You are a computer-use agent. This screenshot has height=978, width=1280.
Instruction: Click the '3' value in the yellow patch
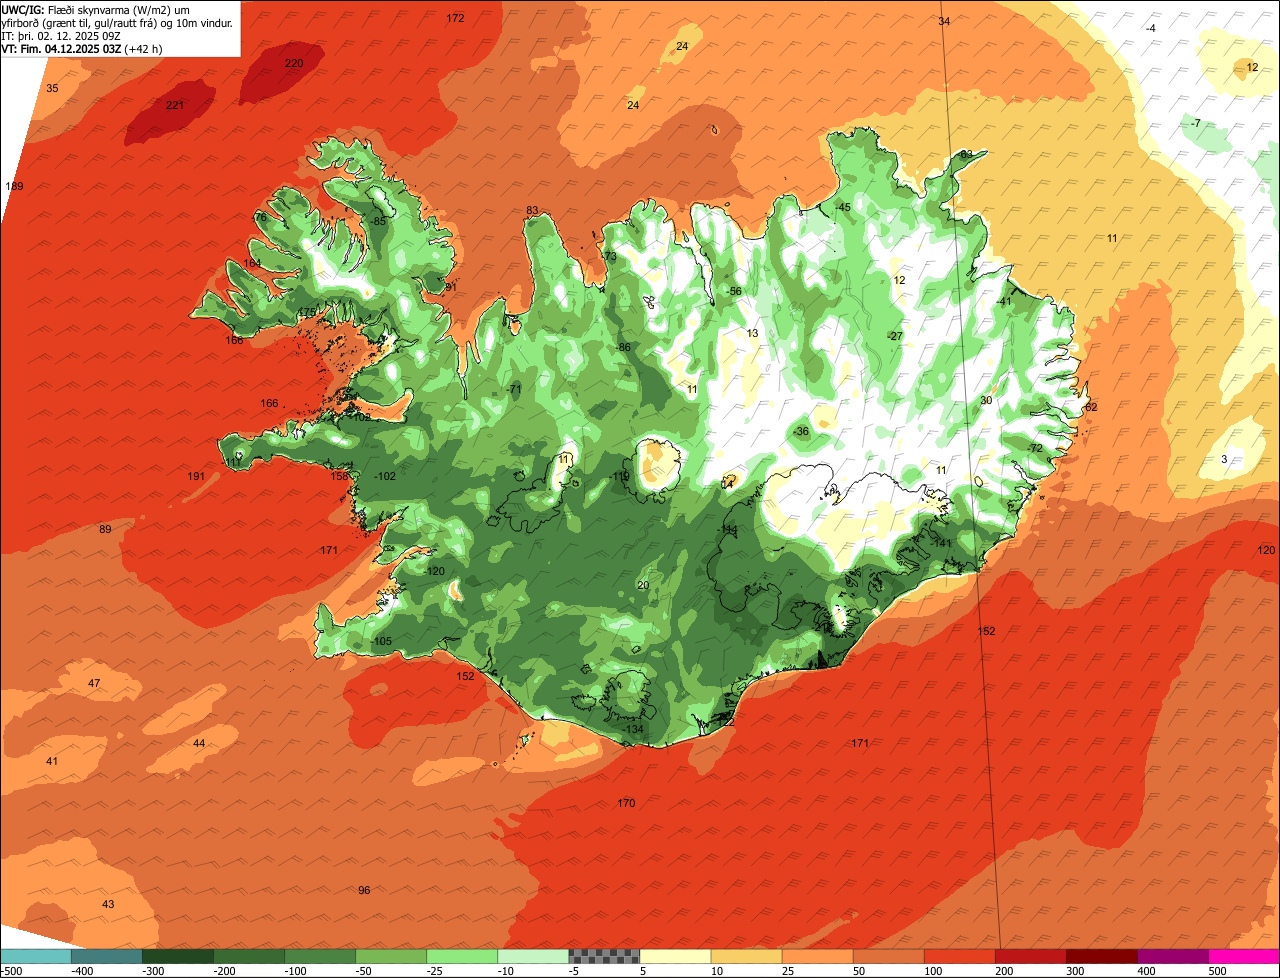point(1224,459)
